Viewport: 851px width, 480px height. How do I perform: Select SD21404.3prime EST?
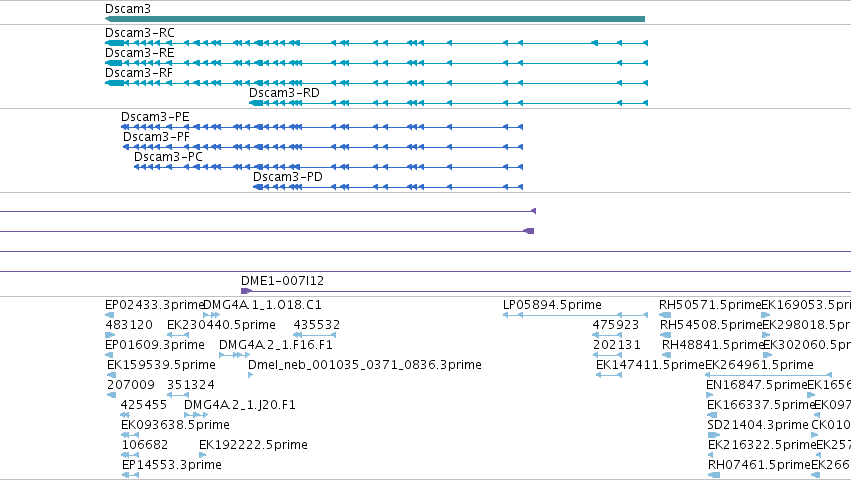pyautogui.click(x=758, y=425)
